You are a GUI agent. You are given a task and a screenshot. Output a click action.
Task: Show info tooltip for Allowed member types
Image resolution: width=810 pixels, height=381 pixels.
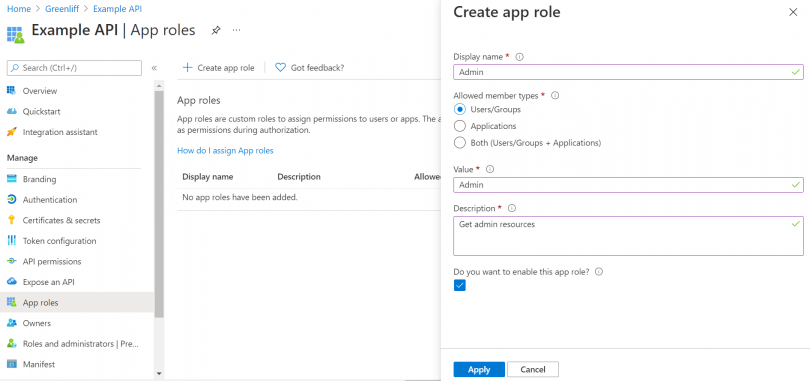(555, 96)
